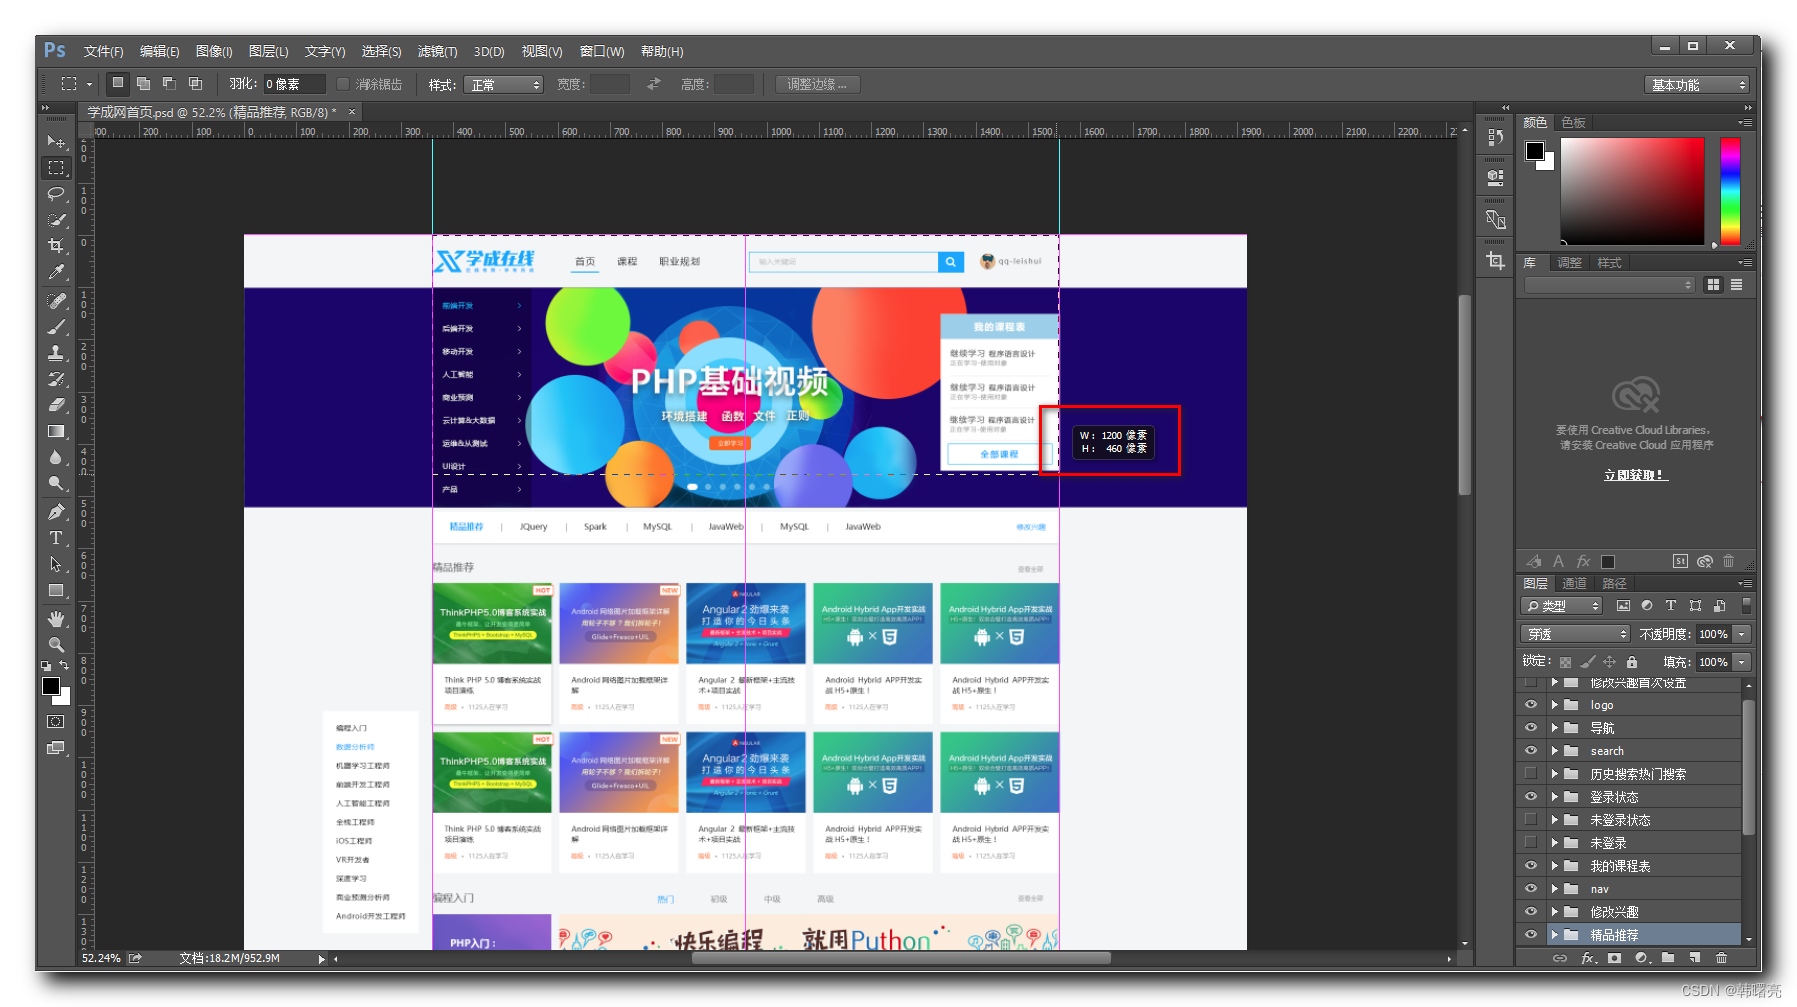
Task: Select the Move tool
Action: [x=56, y=142]
